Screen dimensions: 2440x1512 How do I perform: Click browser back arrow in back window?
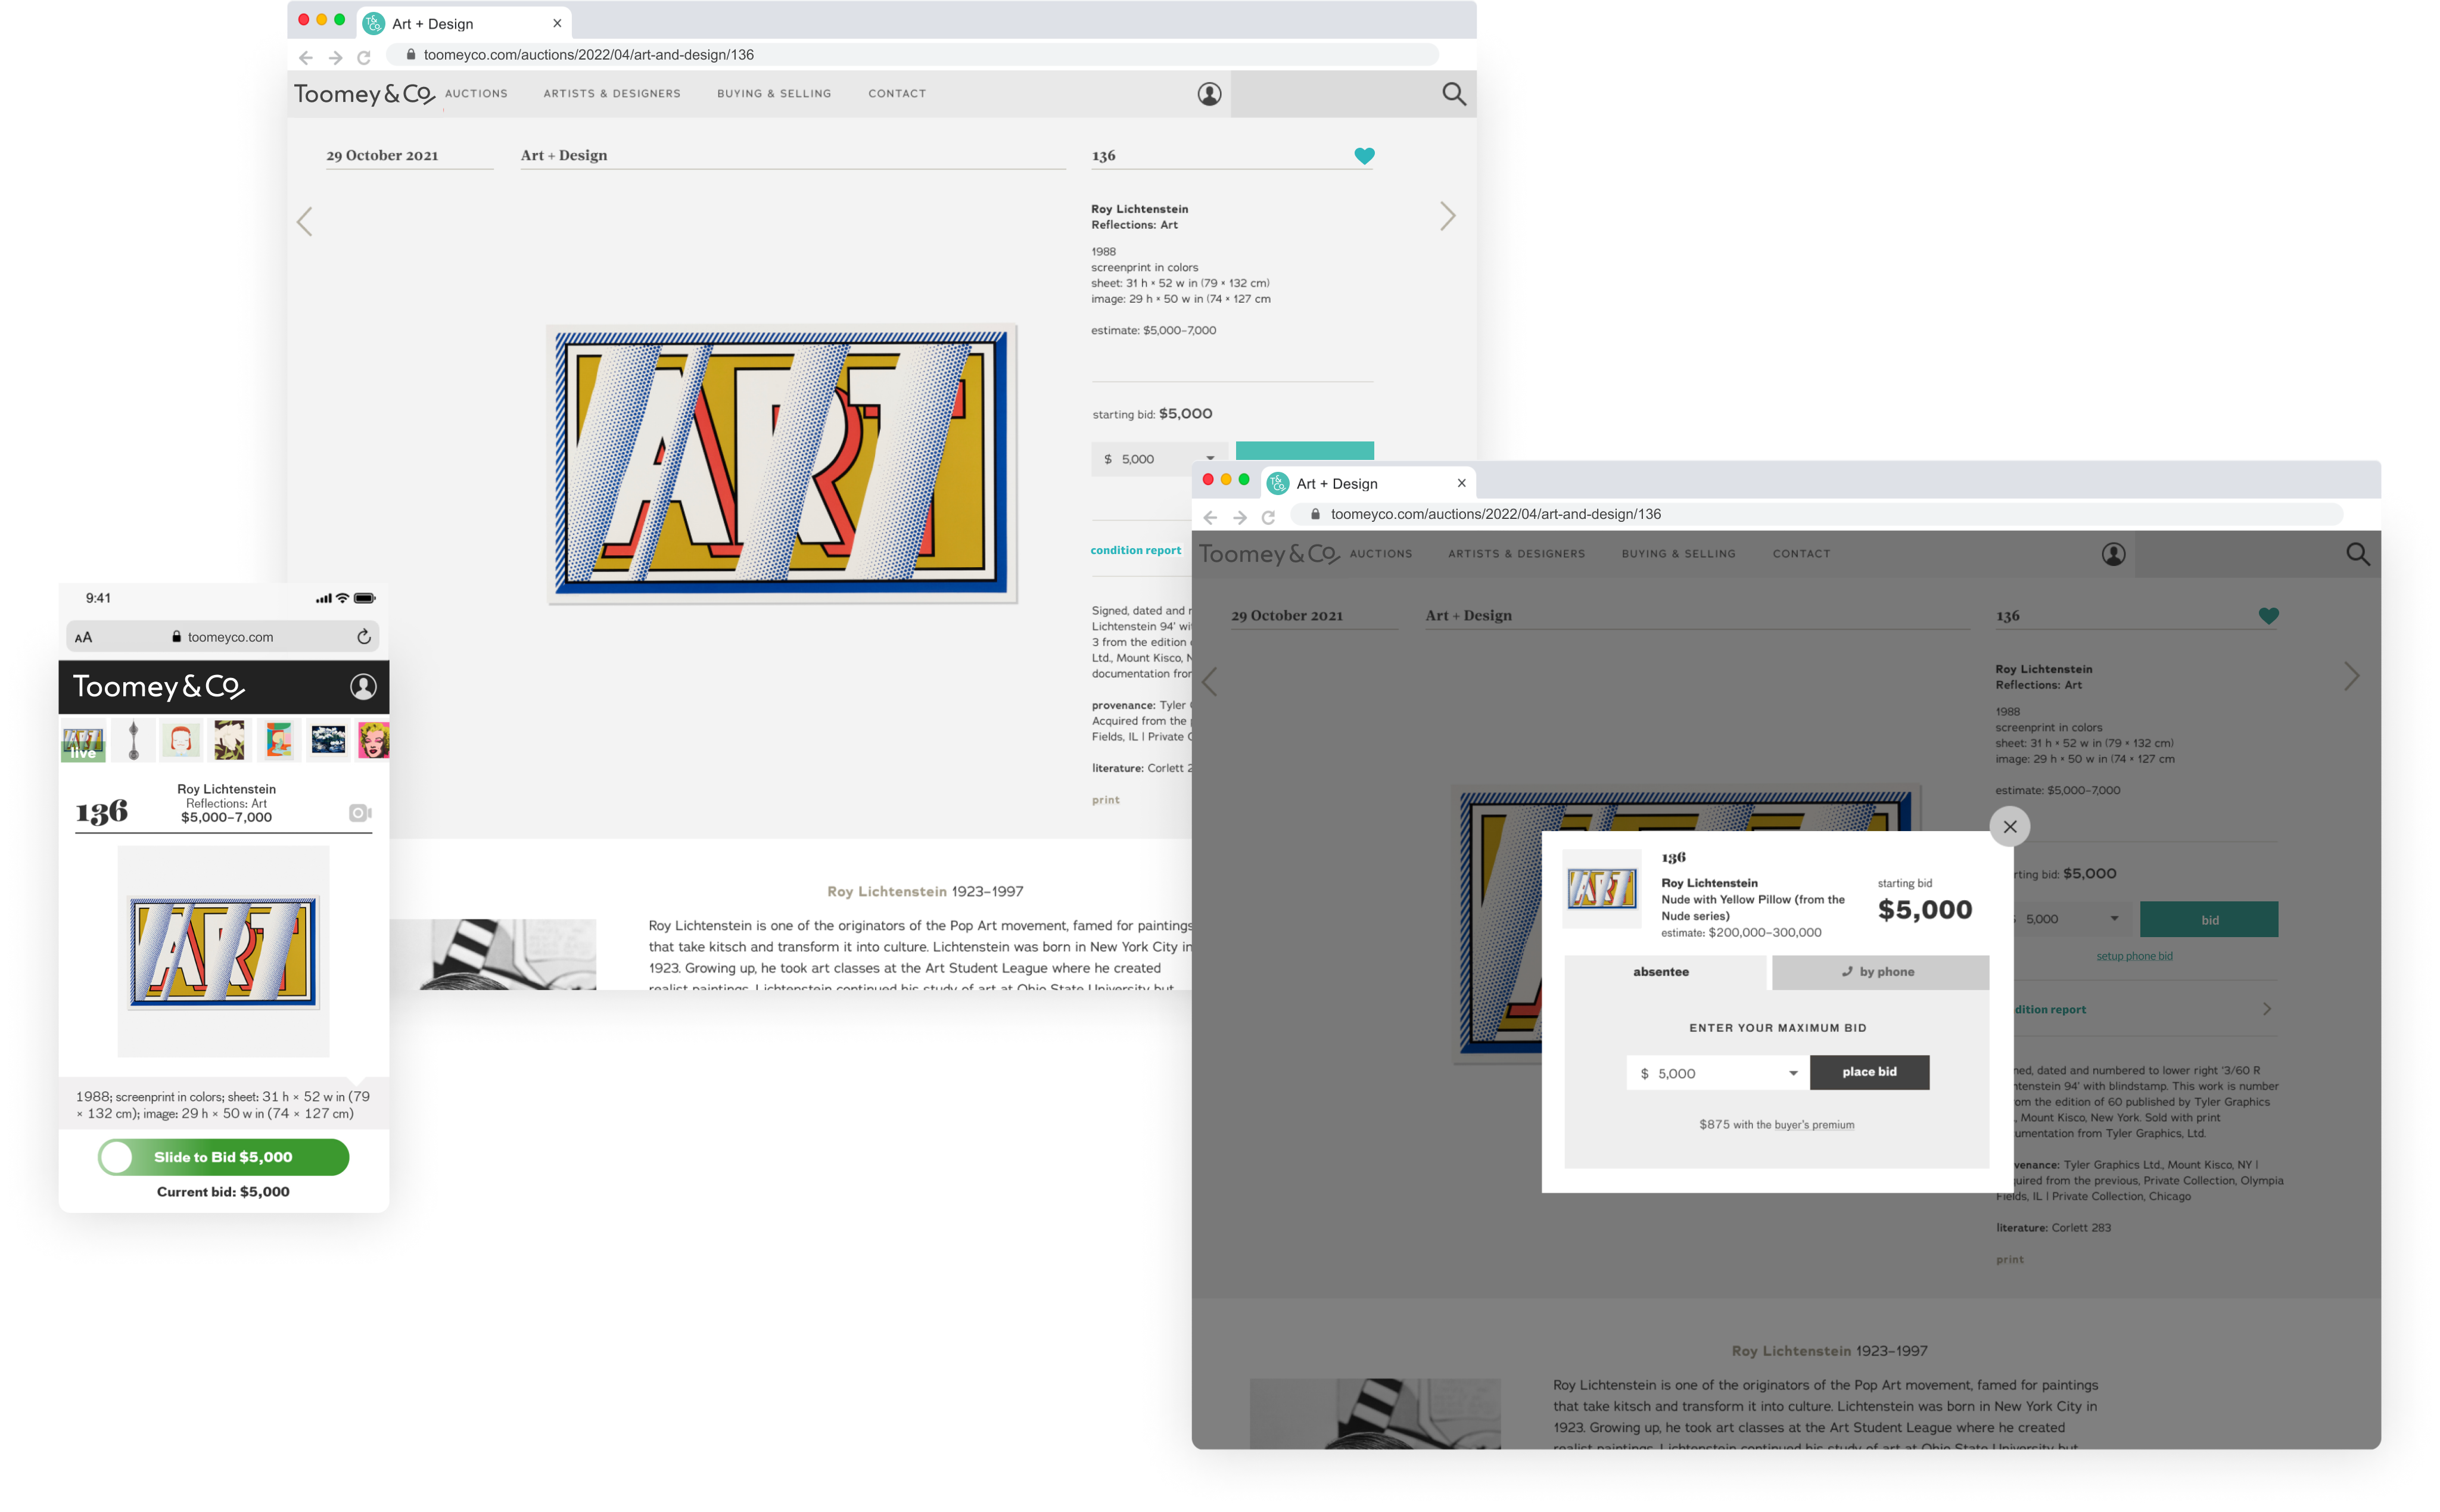[306, 57]
